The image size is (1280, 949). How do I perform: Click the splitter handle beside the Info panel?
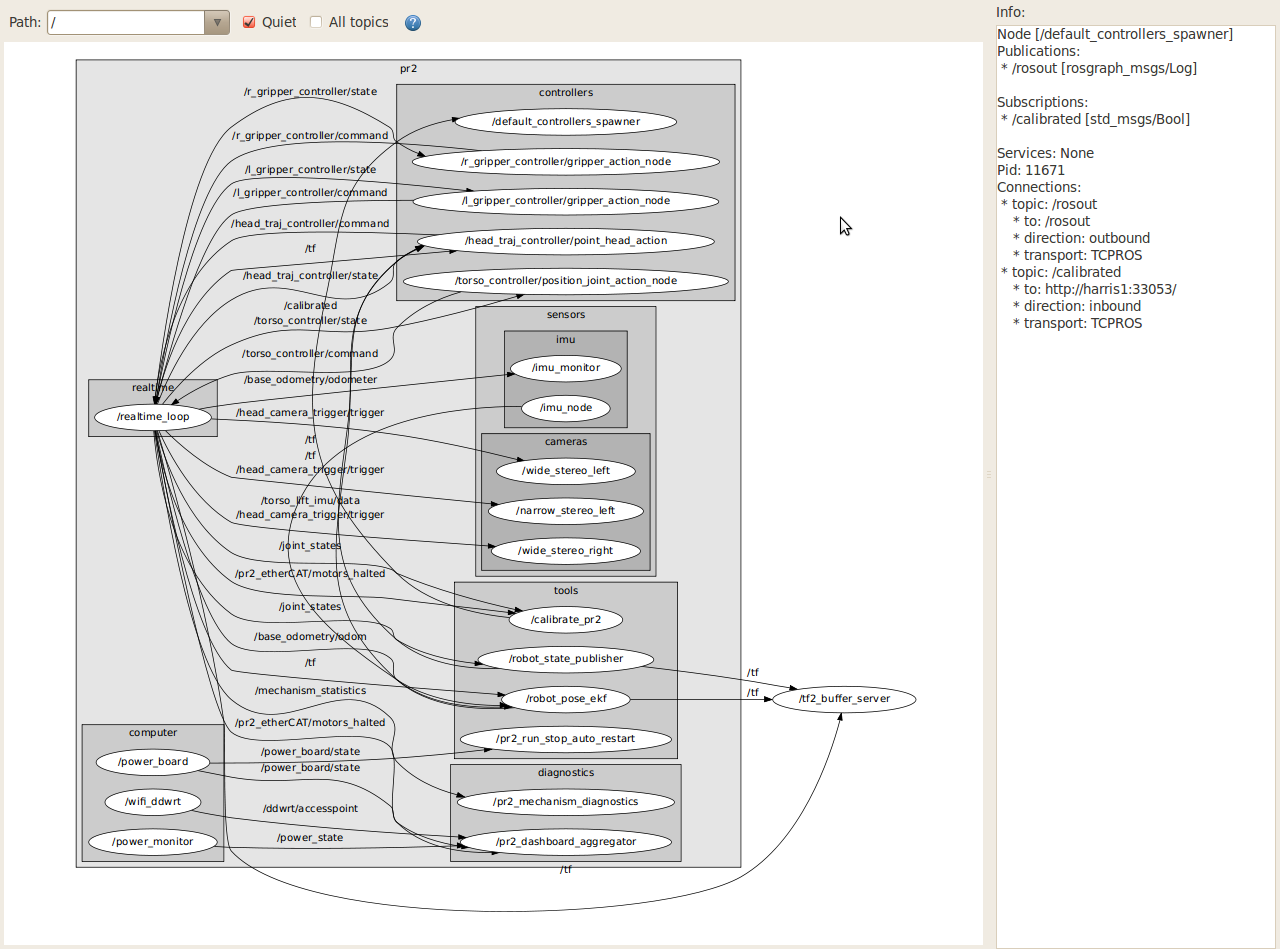pyautogui.click(x=989, y=474)
